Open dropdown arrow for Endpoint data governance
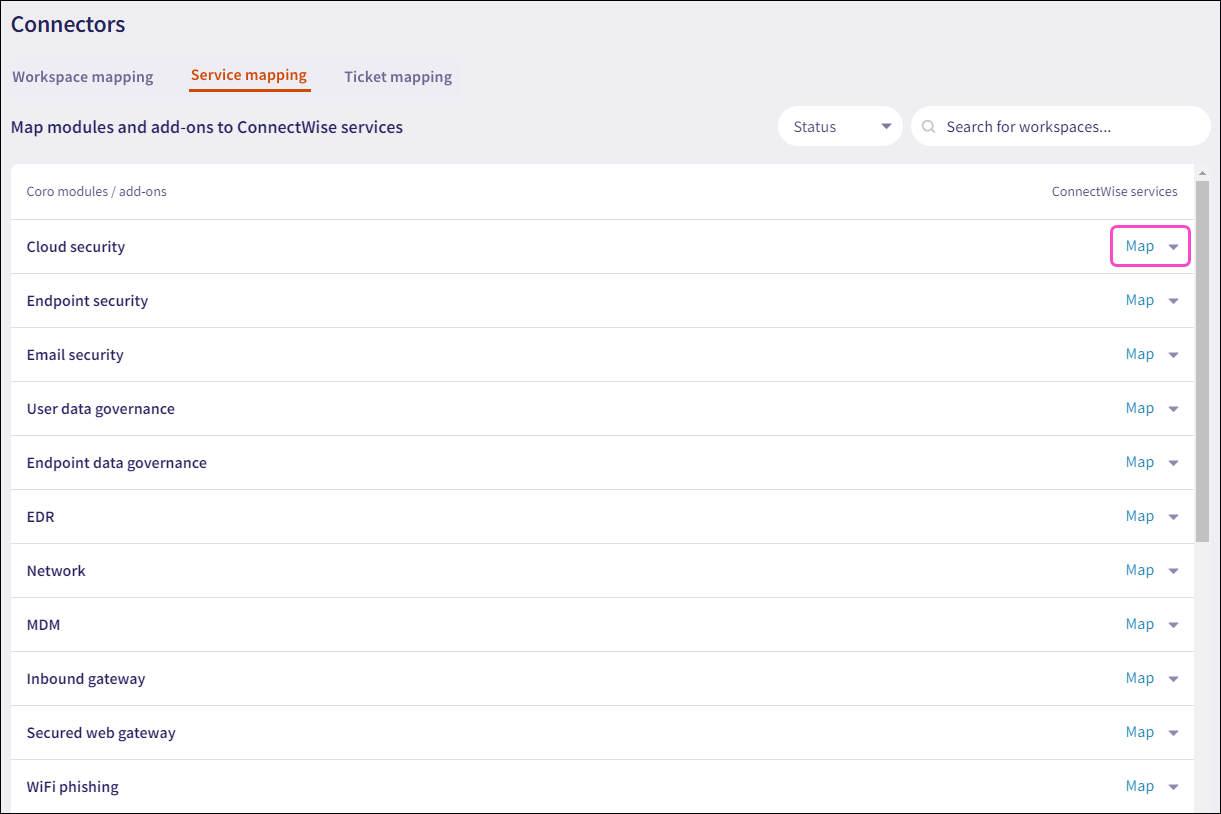This screenshot has height=814, width=1221. 1174,463
